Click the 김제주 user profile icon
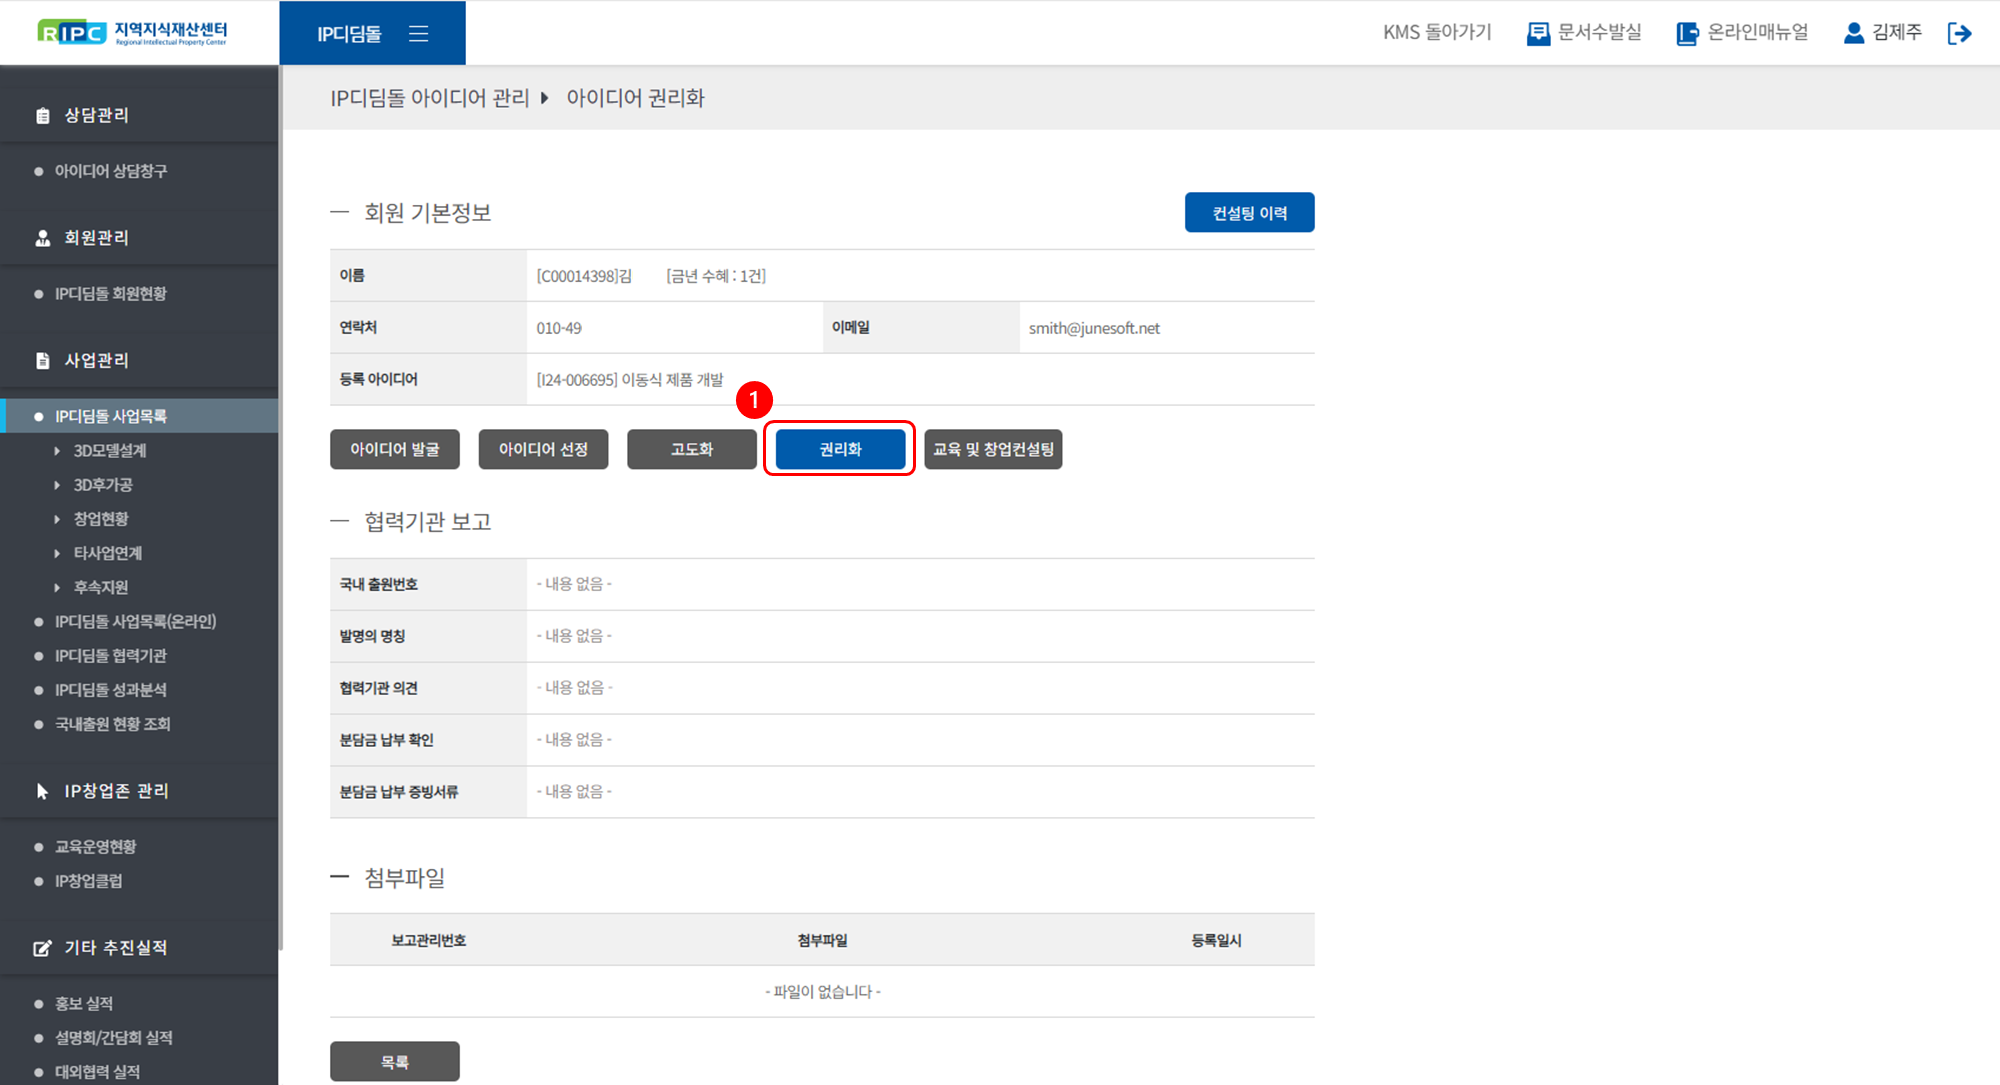The width and height of the screenshot is (2000, 1085). coord(1853,33)
